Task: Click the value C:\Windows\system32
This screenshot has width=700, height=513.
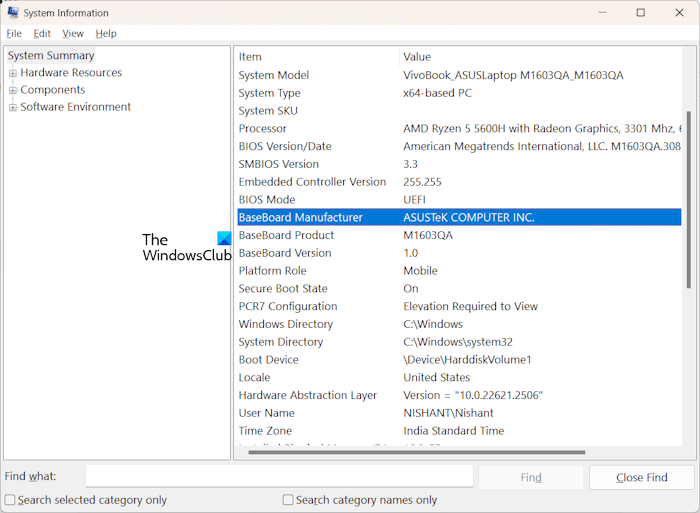Action: (458, 342)
